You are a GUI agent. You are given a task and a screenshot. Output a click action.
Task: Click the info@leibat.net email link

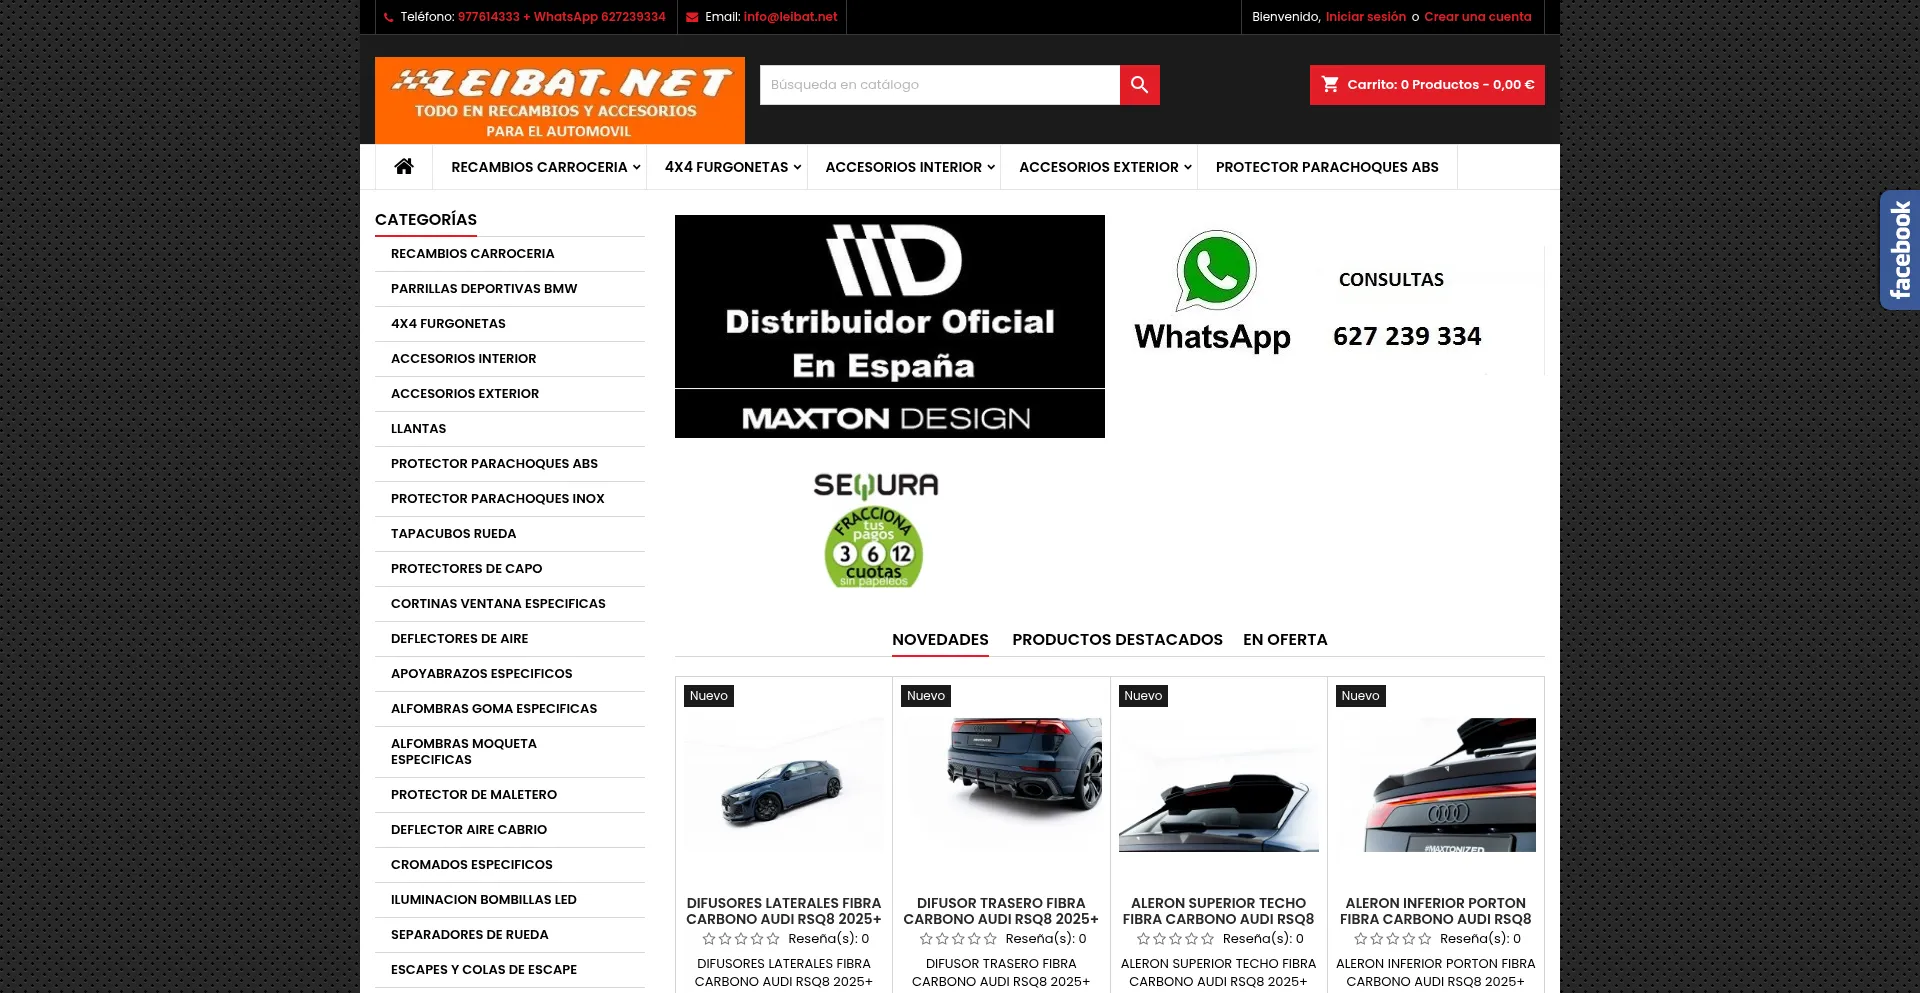click(790, 17)
